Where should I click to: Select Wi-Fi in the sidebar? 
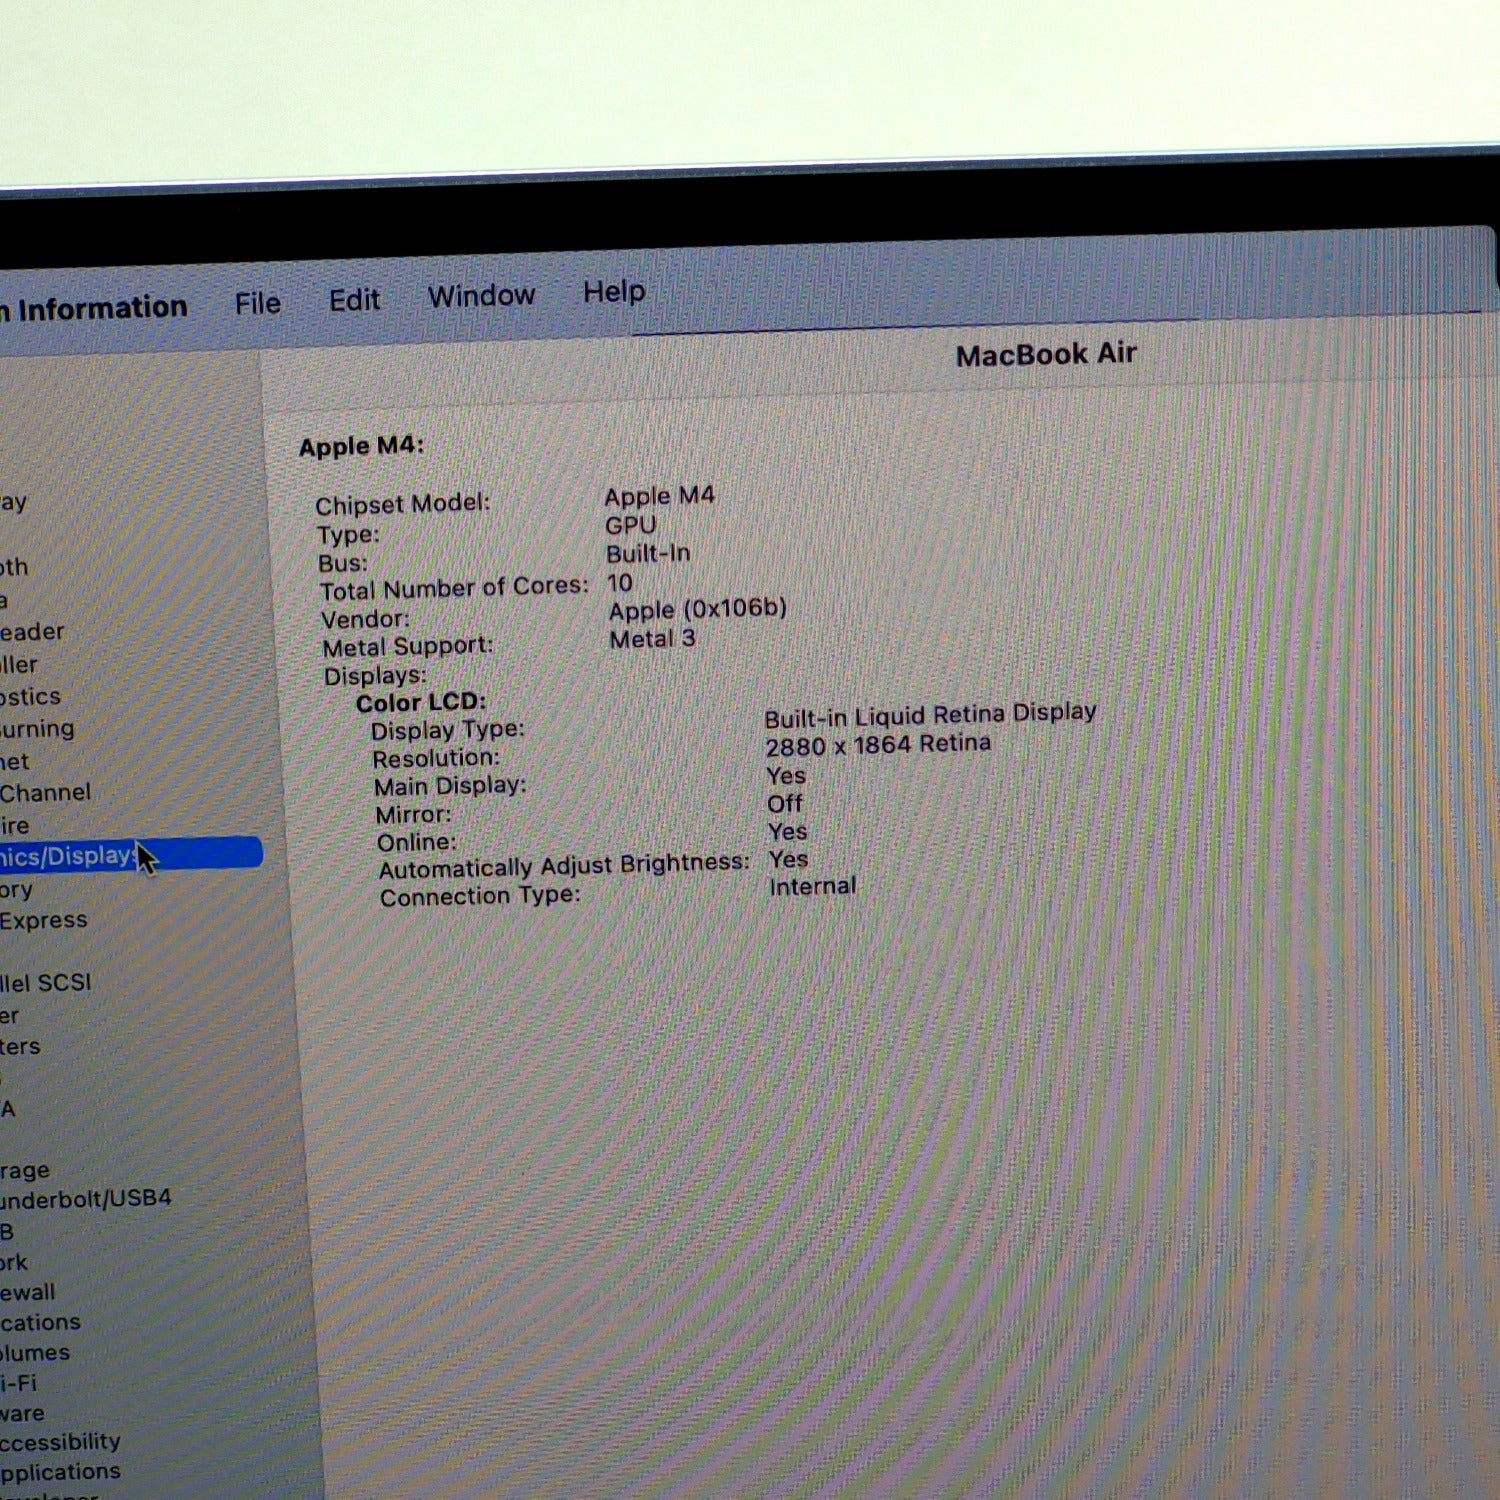(x=18, y=1383)
